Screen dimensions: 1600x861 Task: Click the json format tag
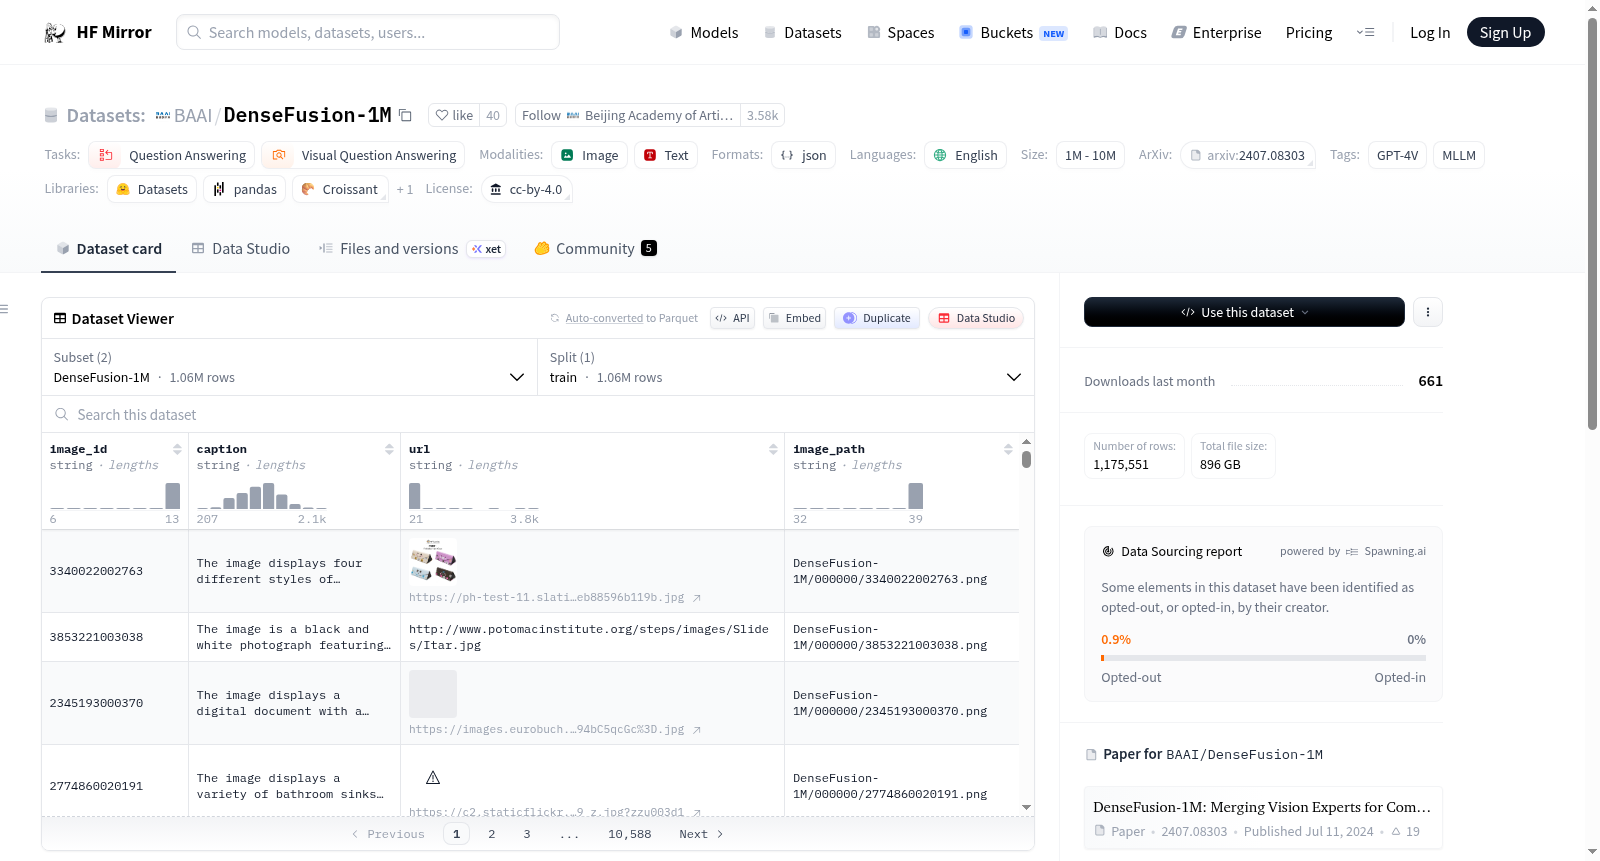[804, 155]
